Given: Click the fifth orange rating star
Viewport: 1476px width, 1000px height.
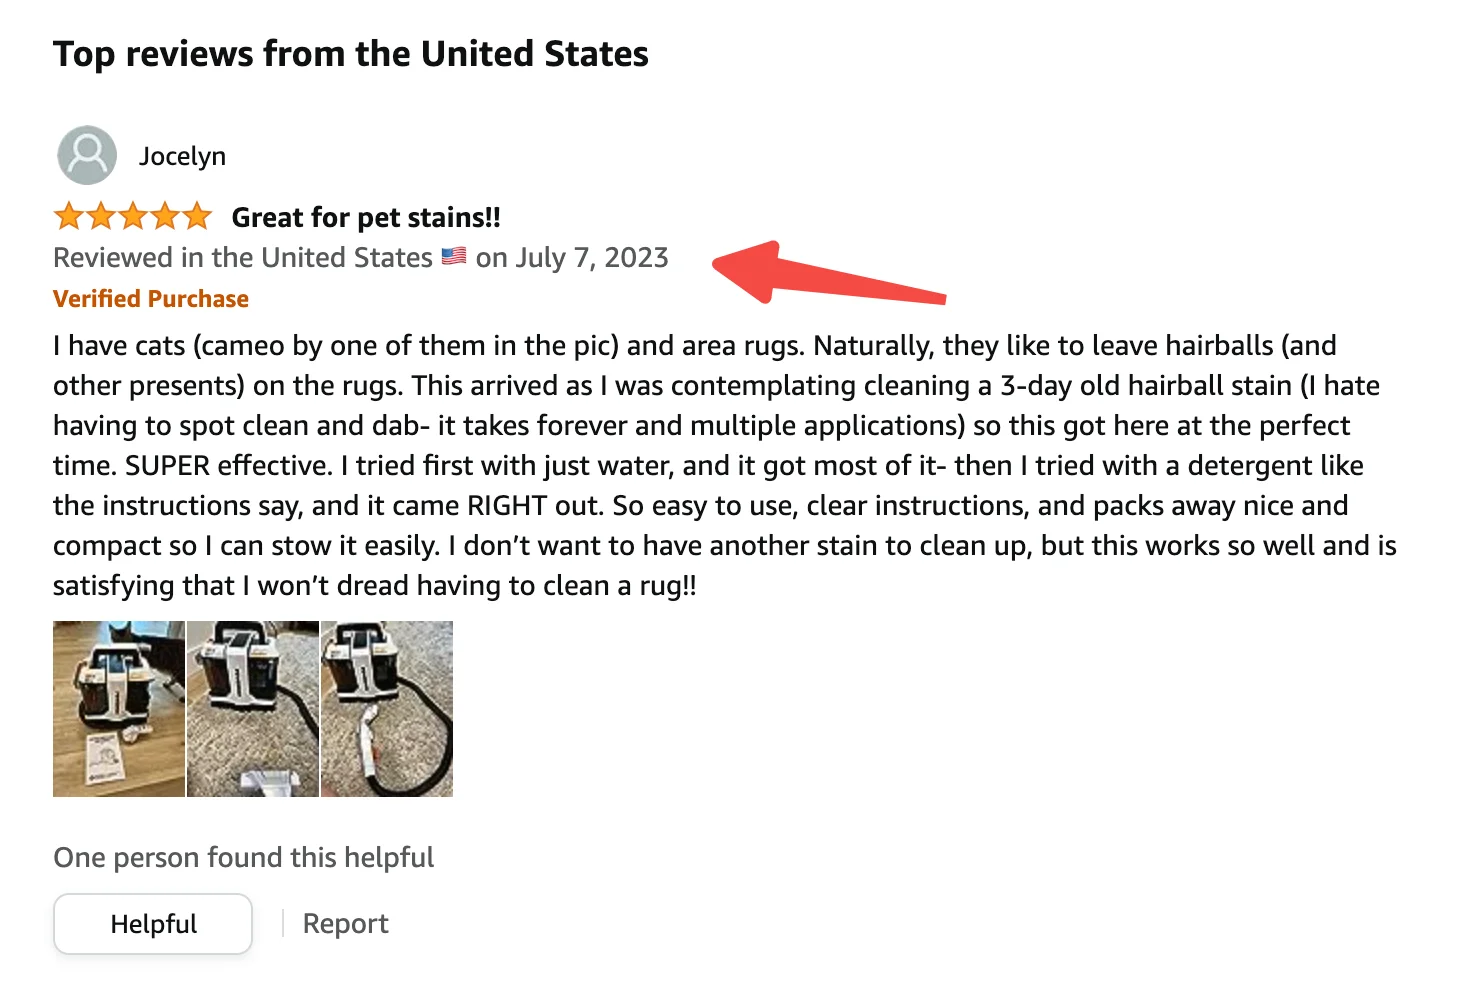Looking at the screenshot, I should pyautogui.click(x=197, y=216).
